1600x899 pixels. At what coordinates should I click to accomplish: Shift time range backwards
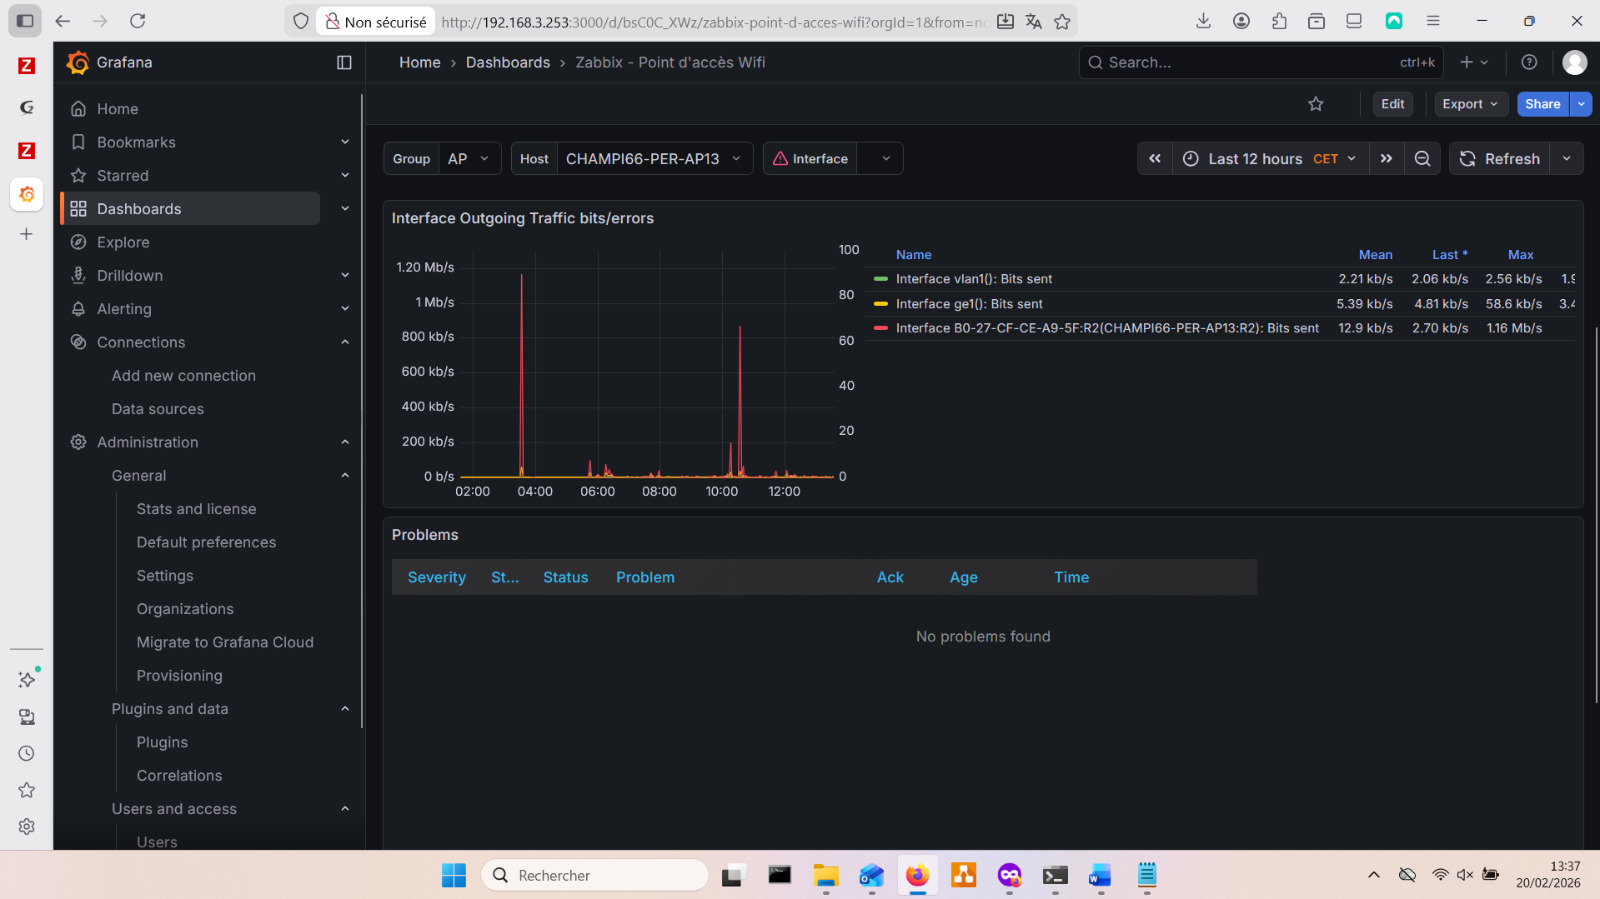[x=1155, y=159]
